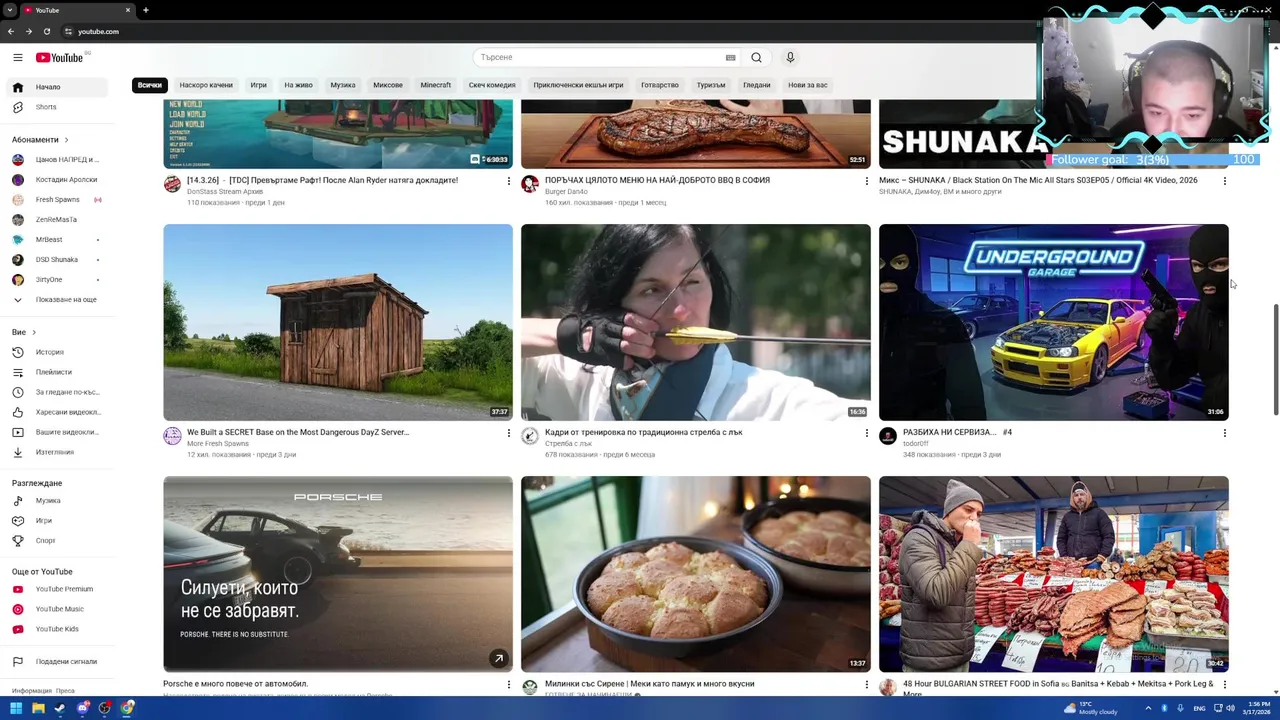Open the YouTube hamburger guide menu
This screenshot has height=720, width=1280.
point(17,58)
